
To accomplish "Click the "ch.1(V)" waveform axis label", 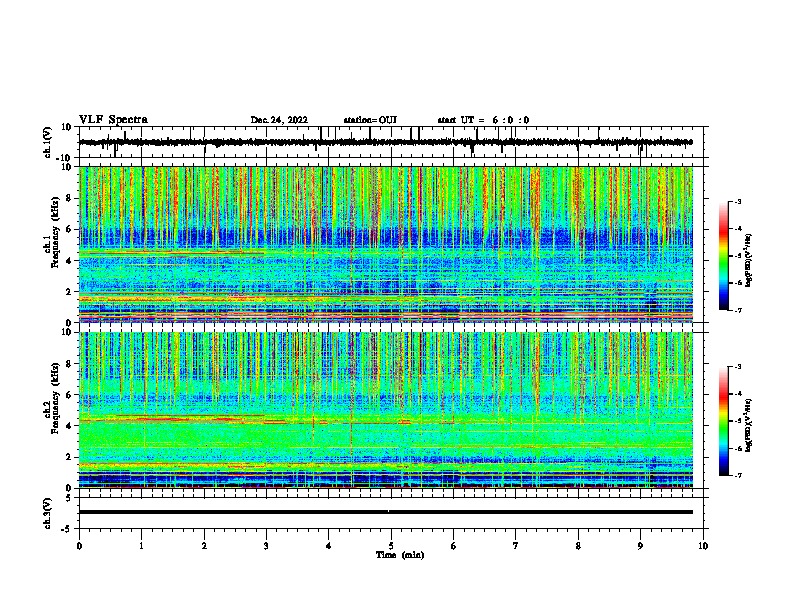I will pyautogui.click(x=48, y=142).
